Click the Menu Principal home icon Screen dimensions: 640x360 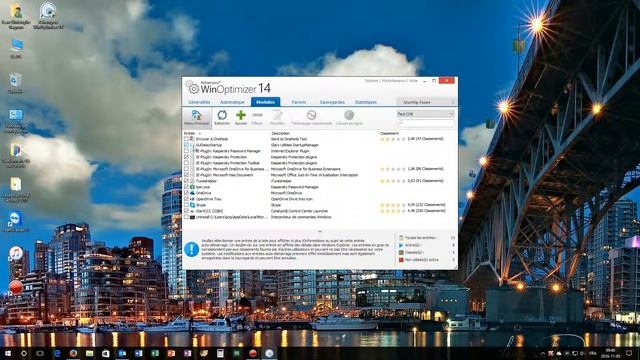pyautogui.click(x=196, y=116)
